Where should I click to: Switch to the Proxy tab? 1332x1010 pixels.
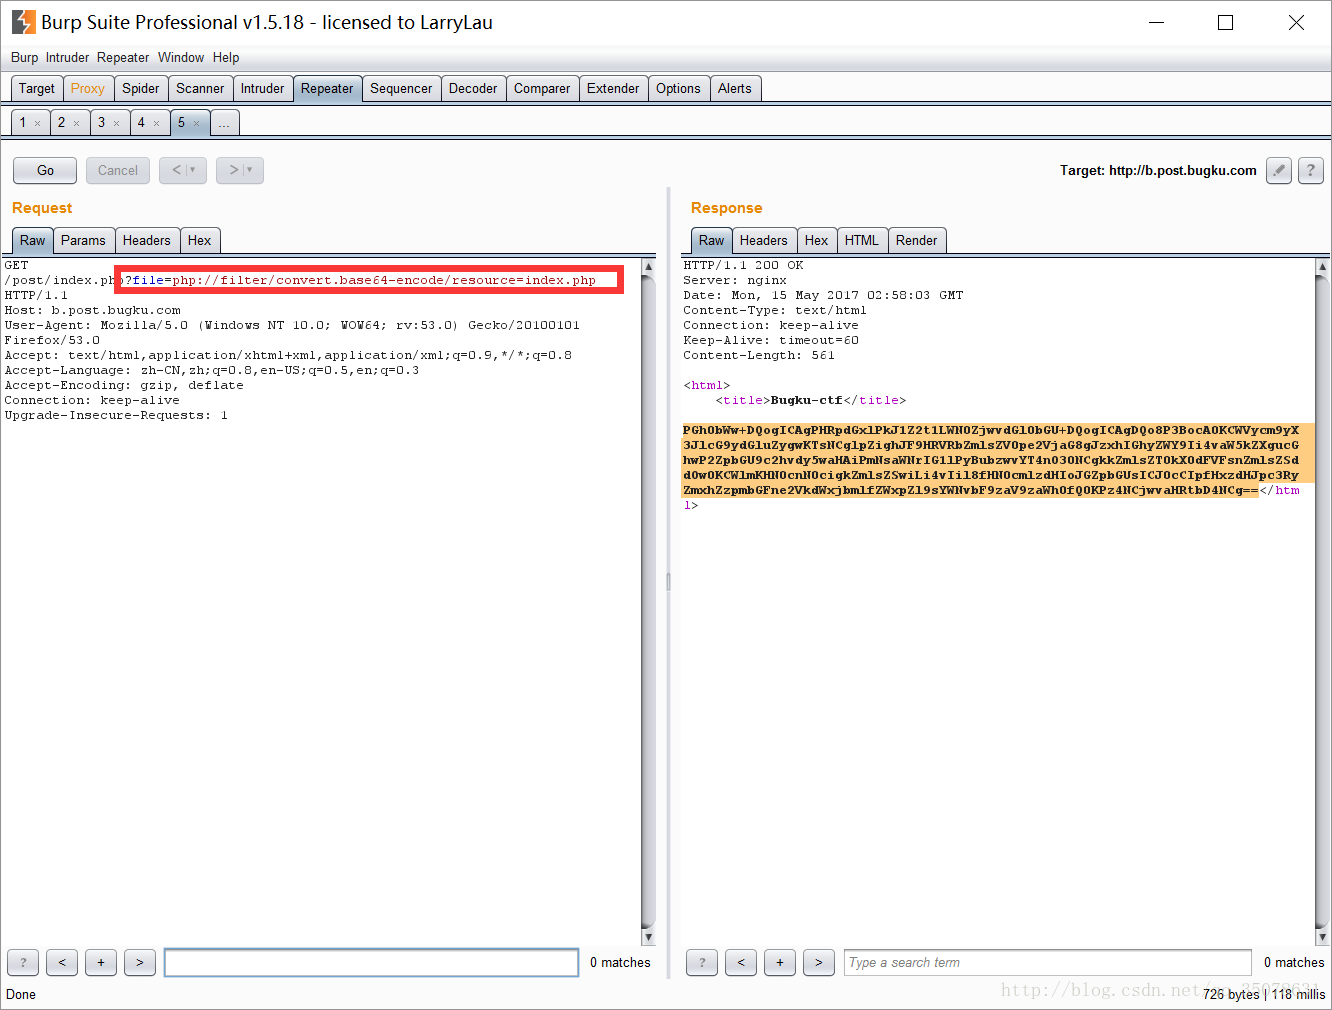(x=88, y=88)
